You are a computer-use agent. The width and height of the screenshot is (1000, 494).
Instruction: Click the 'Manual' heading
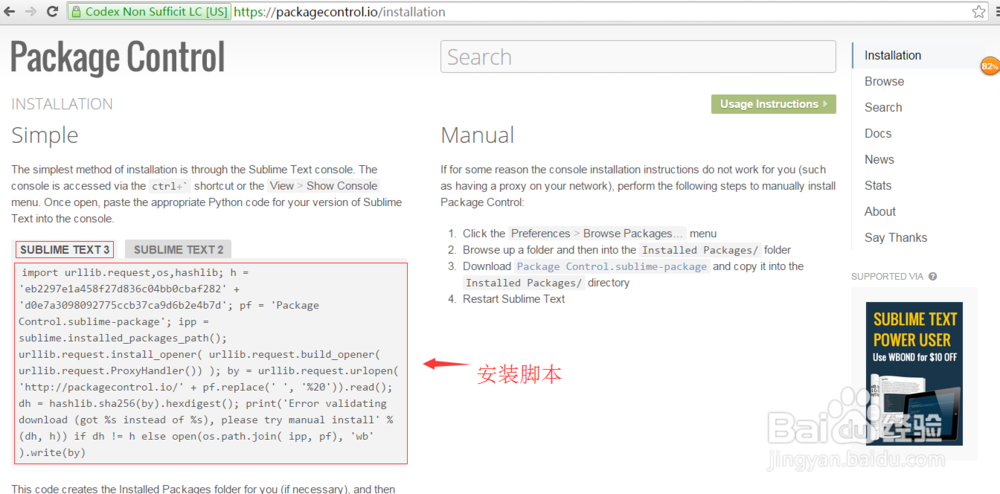click(477, 135)
